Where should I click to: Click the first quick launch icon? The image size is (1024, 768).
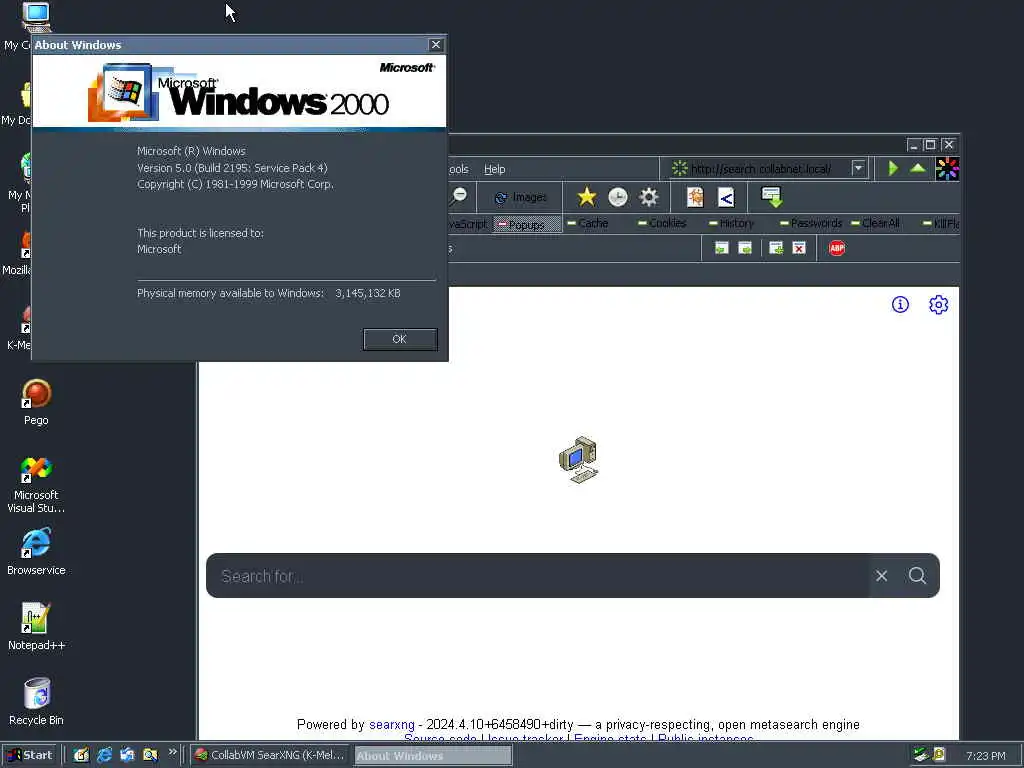pos(81,755)
